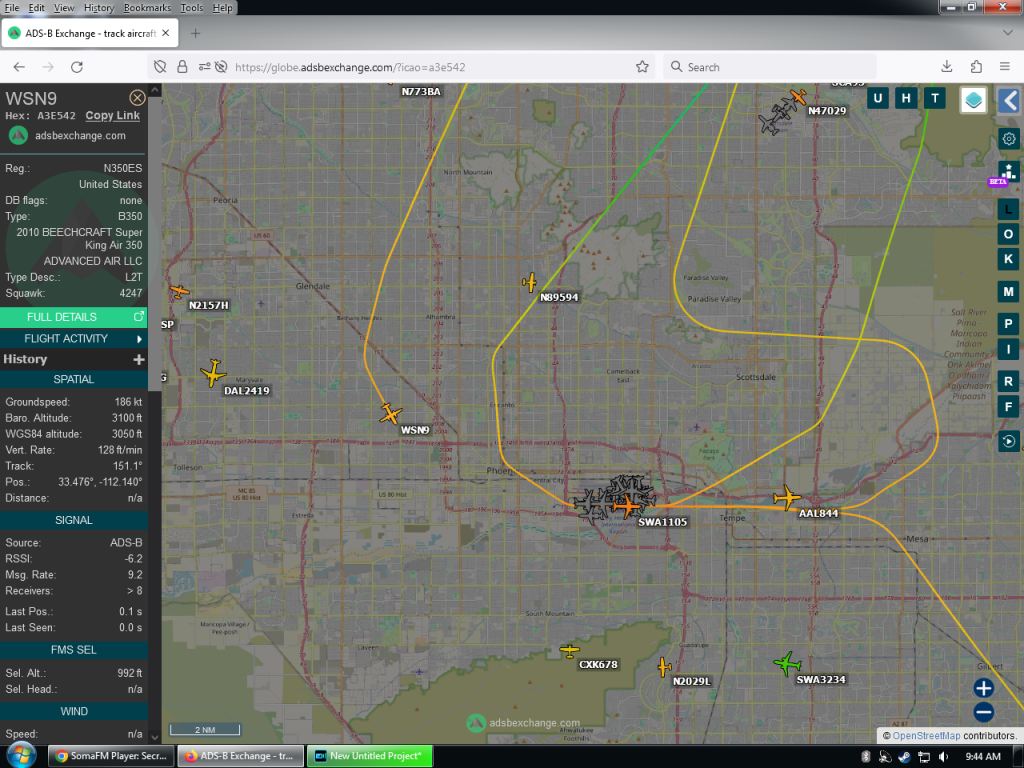Click the taskbar volume speaker icon
This screenshot has height=768, width=1024.
(943, 757)
